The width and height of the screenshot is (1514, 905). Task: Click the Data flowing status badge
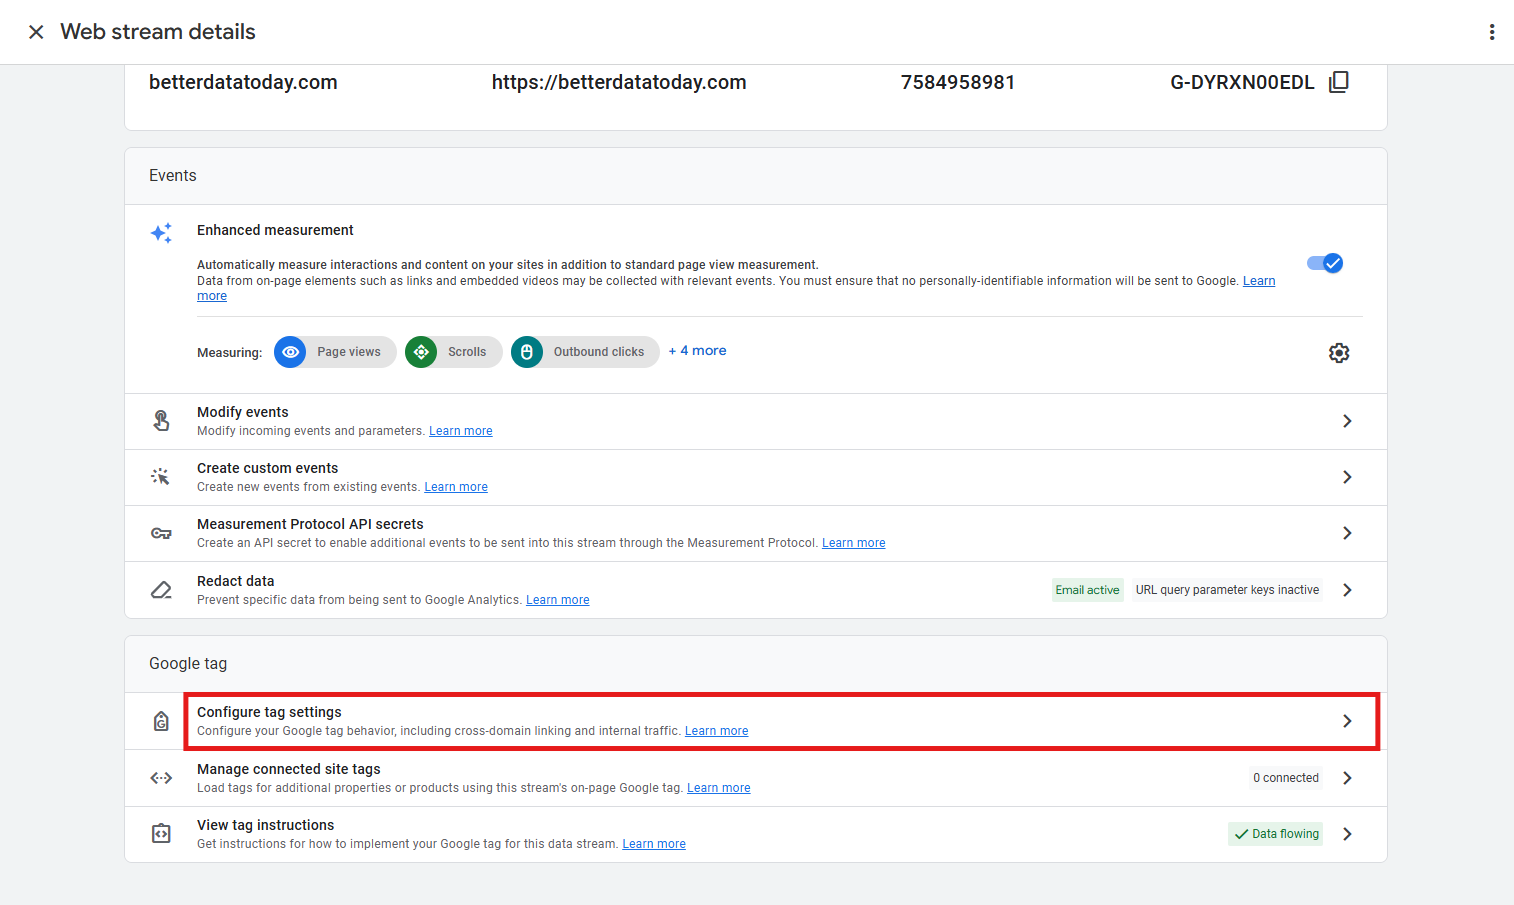[x=1275, y=834]
